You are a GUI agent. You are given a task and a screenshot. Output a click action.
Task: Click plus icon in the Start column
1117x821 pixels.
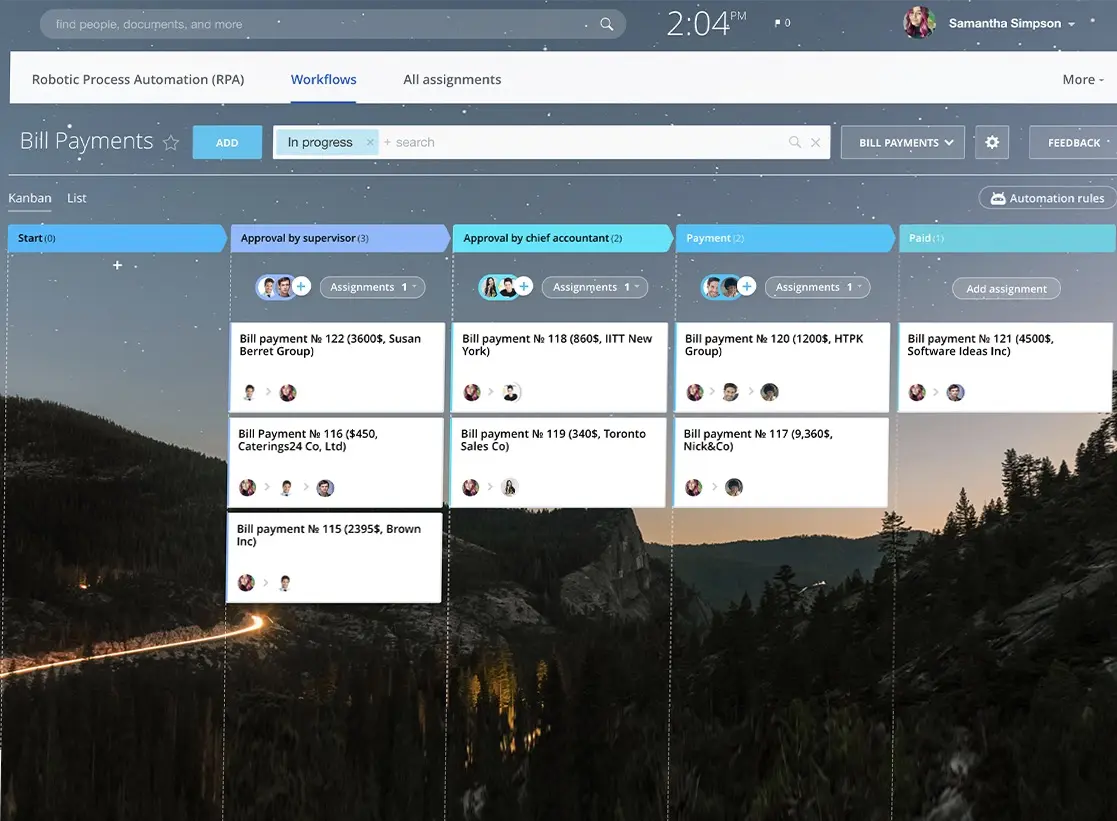[117, 265]
